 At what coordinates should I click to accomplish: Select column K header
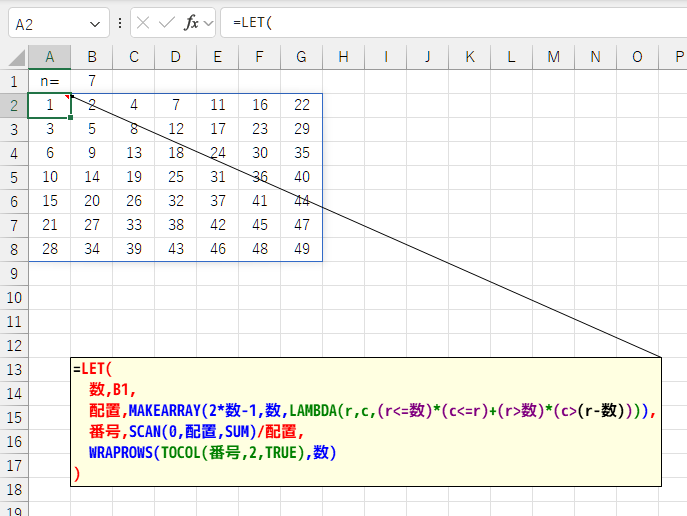coord(470,57)
